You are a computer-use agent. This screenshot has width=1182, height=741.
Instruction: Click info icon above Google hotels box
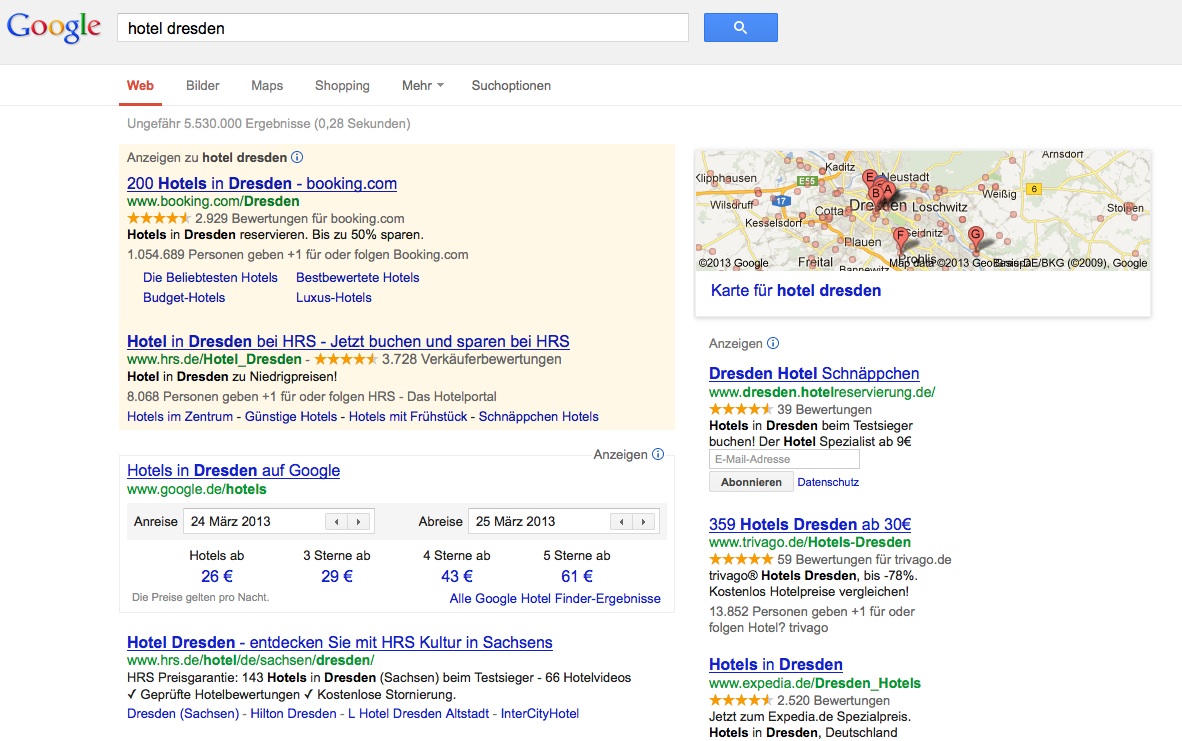point(658,454)
